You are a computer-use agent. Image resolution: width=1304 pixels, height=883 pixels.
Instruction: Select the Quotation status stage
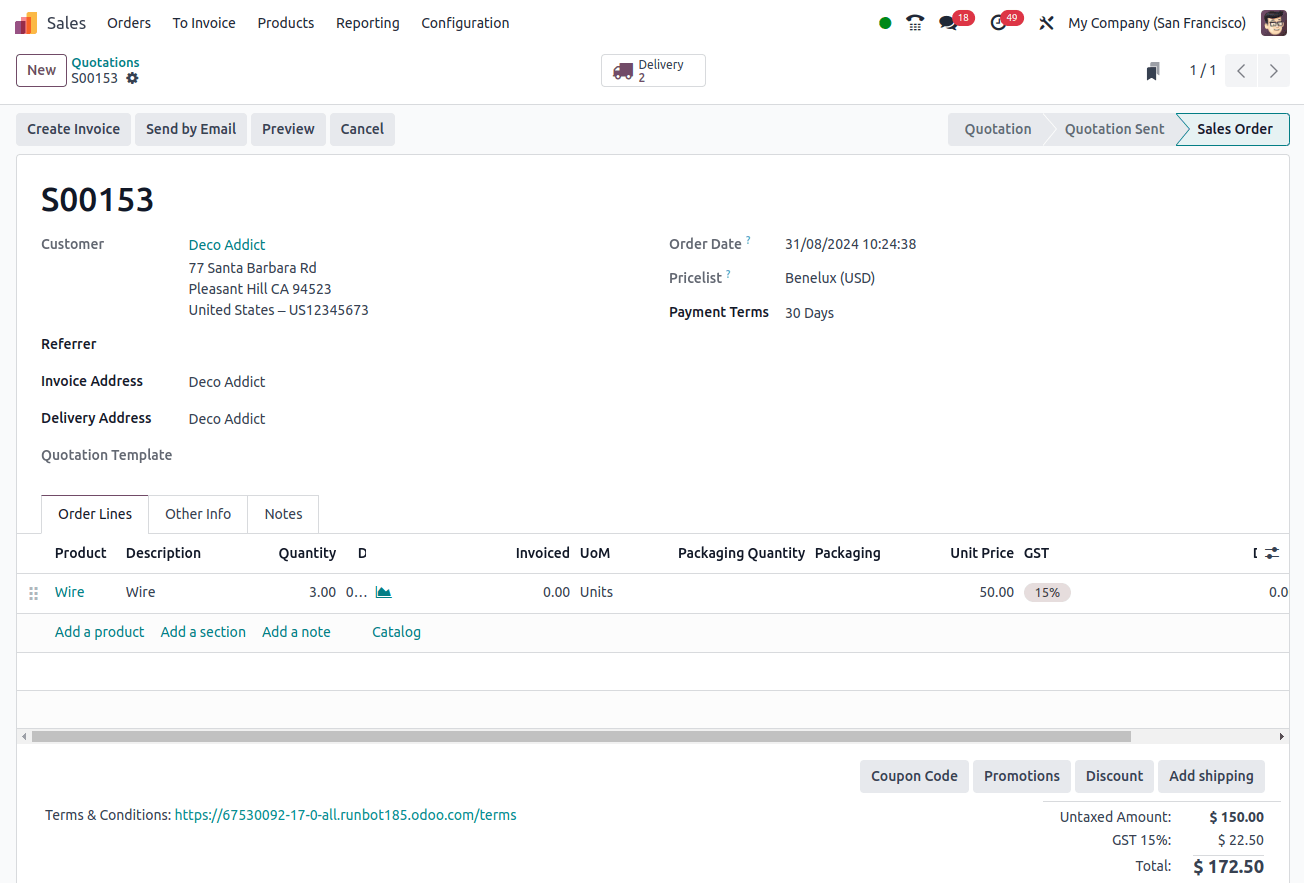997,129
